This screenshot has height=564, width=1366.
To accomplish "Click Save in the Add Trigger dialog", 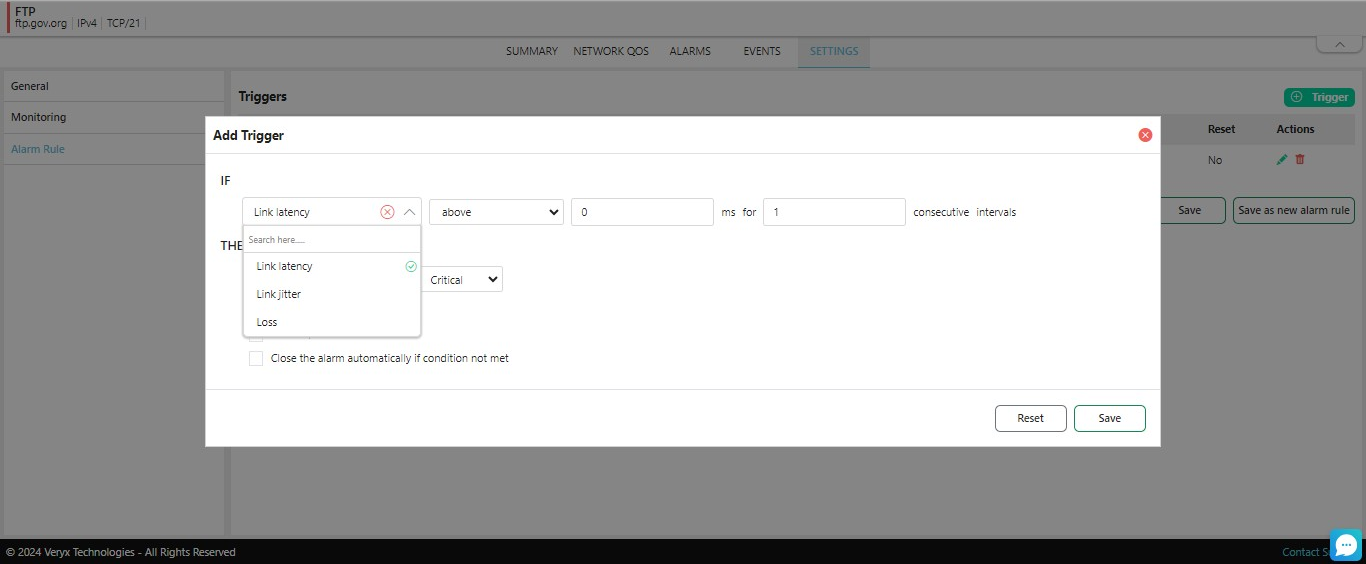I will 1109,418.
